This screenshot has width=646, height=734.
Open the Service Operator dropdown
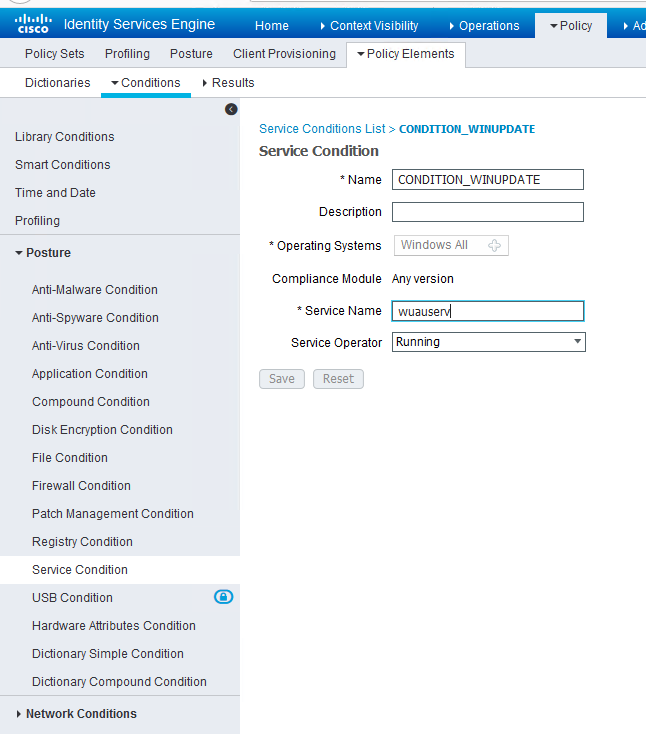(488, 342)
